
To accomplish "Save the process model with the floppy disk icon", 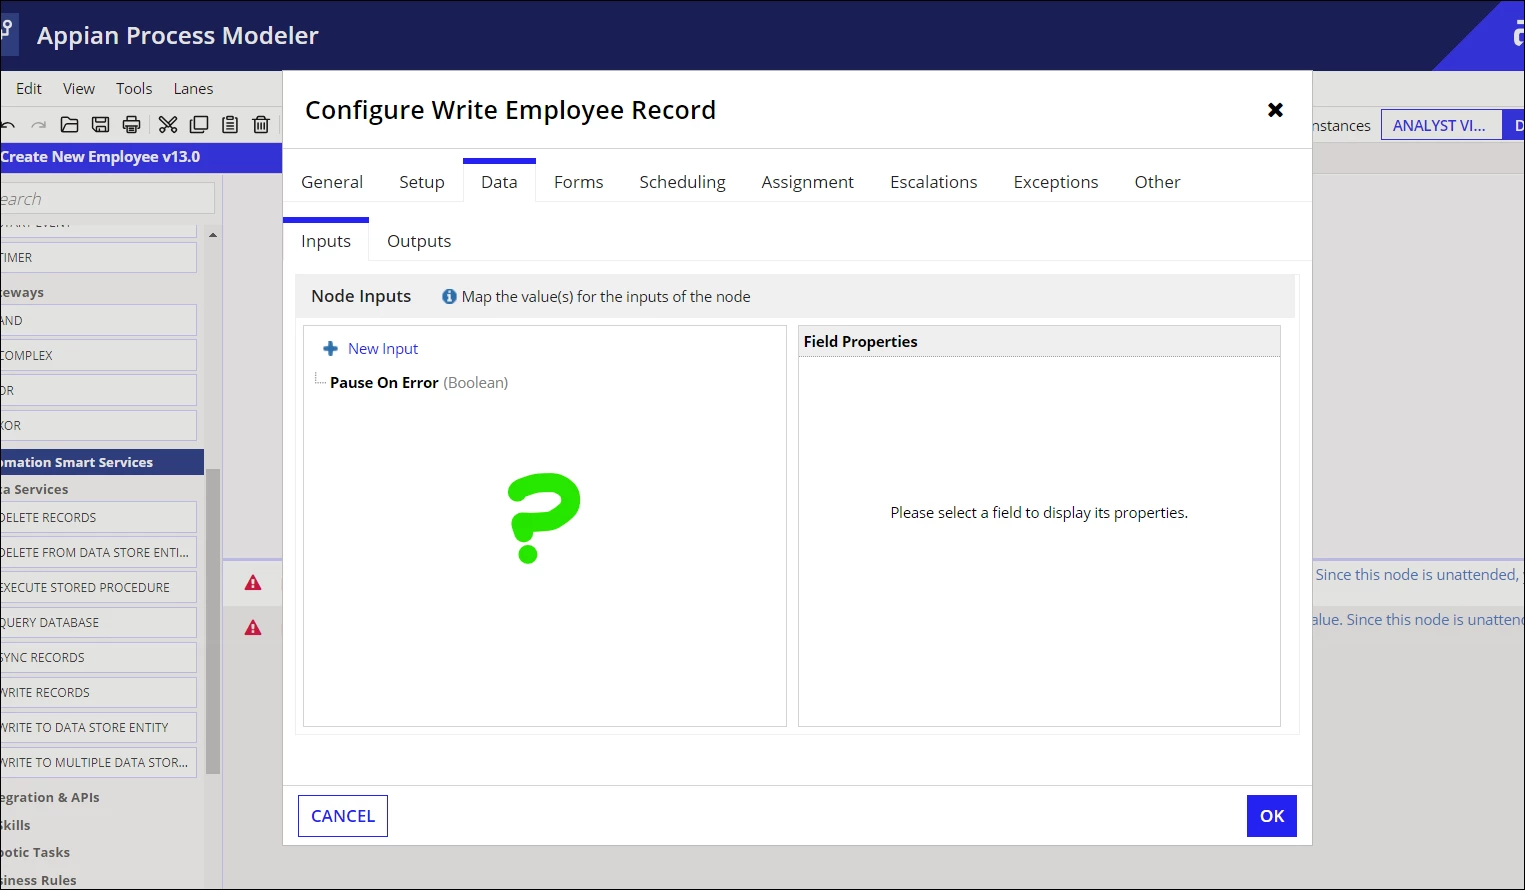I will 100,125.
